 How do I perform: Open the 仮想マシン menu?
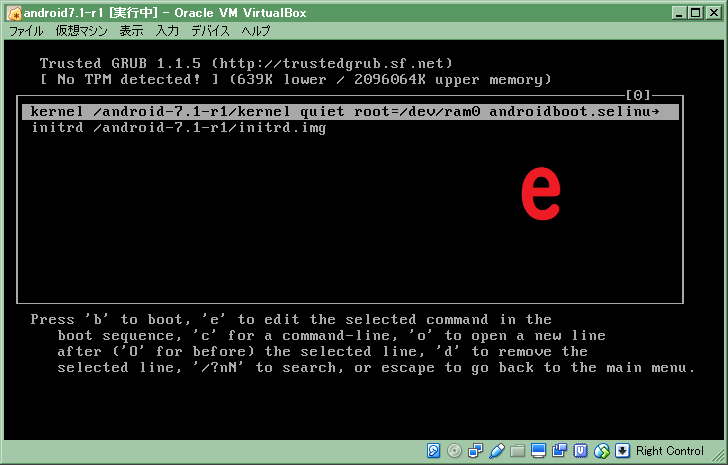click(x=81, y=31)
